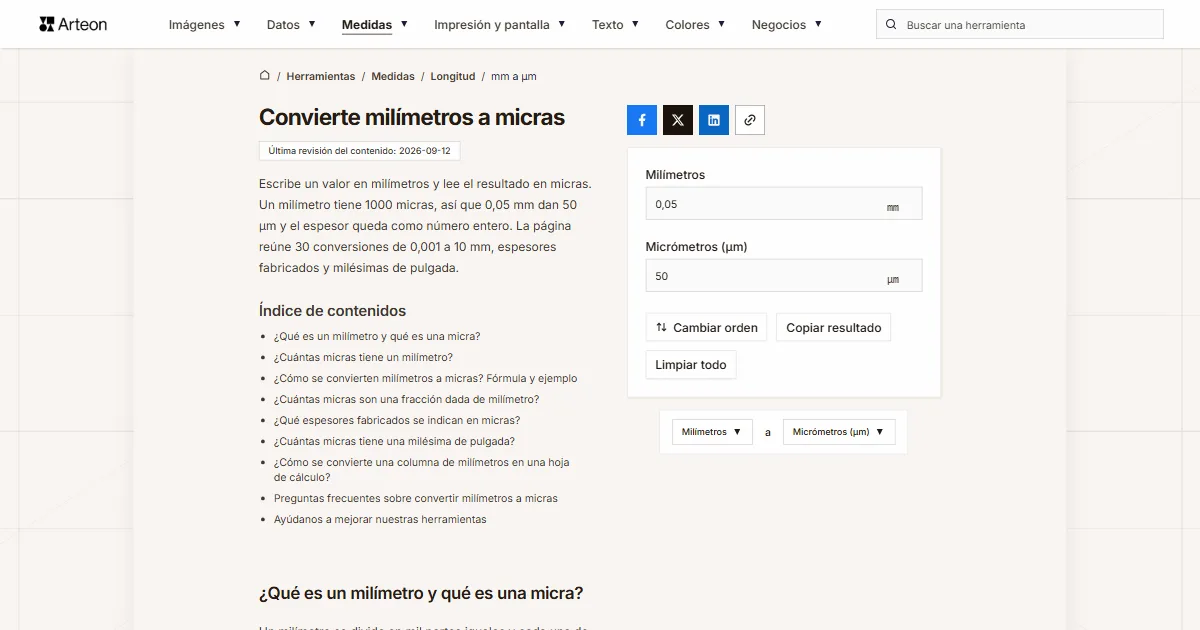This screenshot has width=1200, height=630.
Task: Share page on X
Action: [678, 120]
